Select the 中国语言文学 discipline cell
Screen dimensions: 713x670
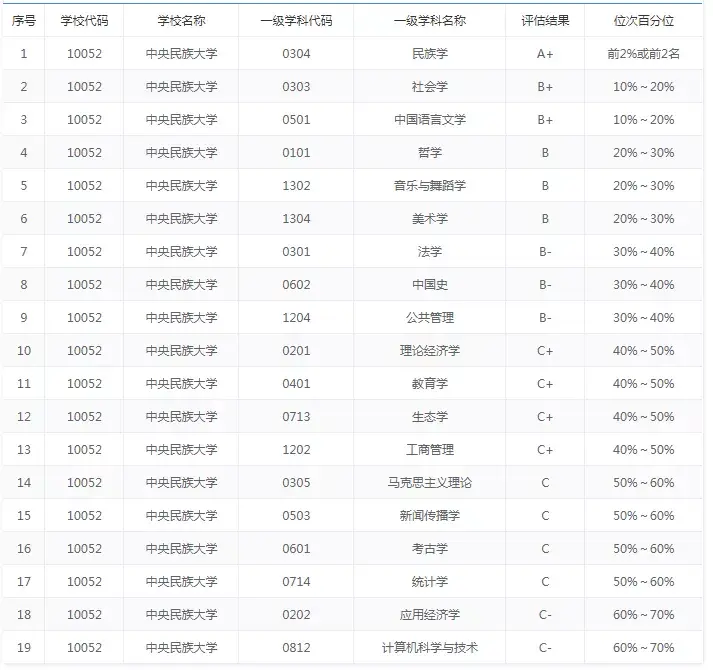(430, 120)
